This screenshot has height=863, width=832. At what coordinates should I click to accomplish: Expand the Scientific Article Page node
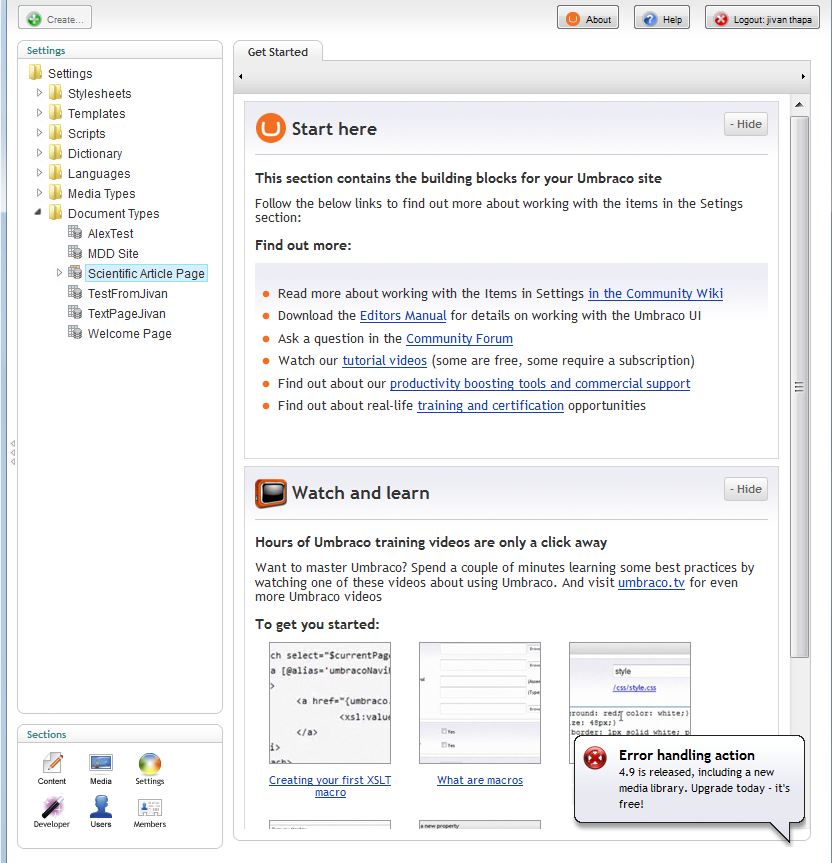coord(59,272)
